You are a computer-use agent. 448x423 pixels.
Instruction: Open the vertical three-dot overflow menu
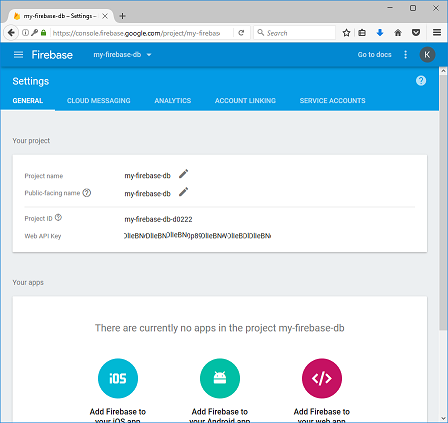[x=405, y=55]
